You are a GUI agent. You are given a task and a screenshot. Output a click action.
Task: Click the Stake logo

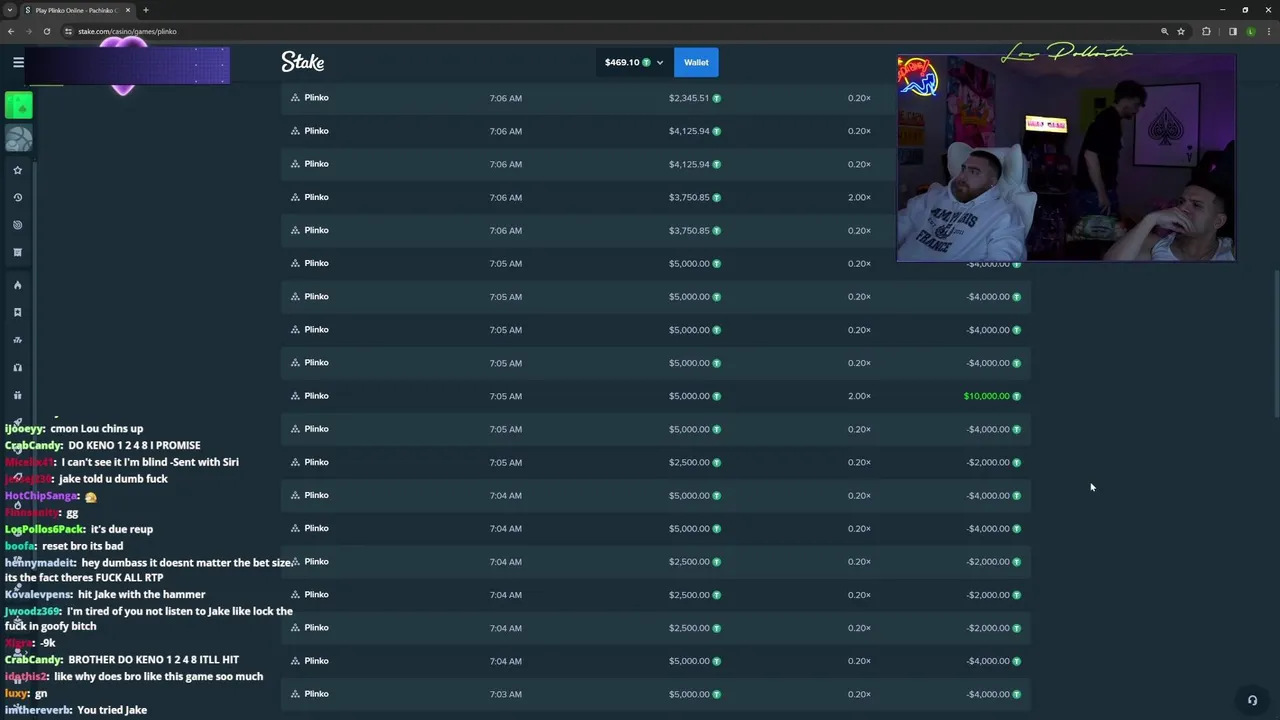coord(302,62)
